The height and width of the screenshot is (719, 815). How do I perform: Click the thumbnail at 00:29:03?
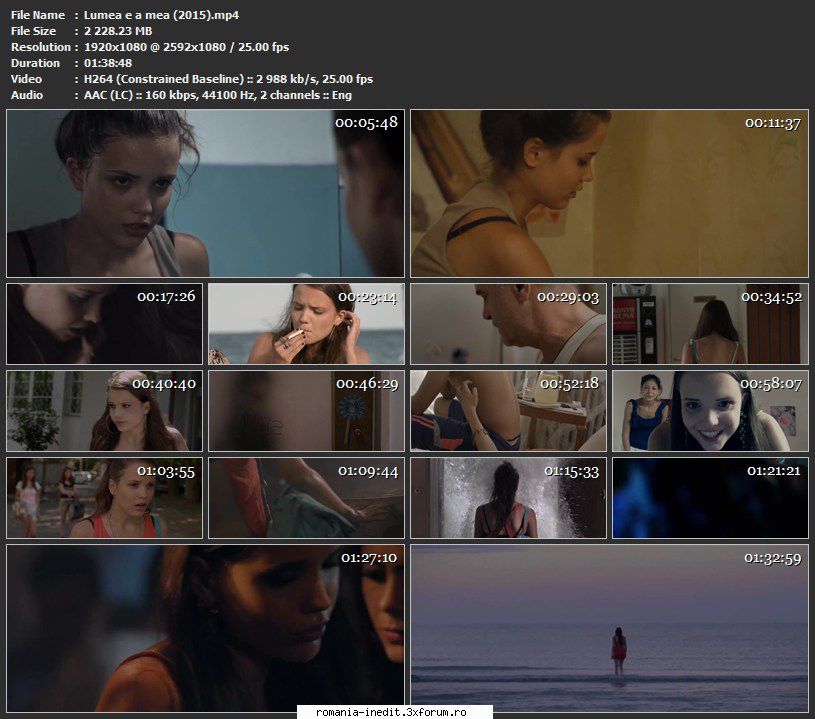coord(508,323)
